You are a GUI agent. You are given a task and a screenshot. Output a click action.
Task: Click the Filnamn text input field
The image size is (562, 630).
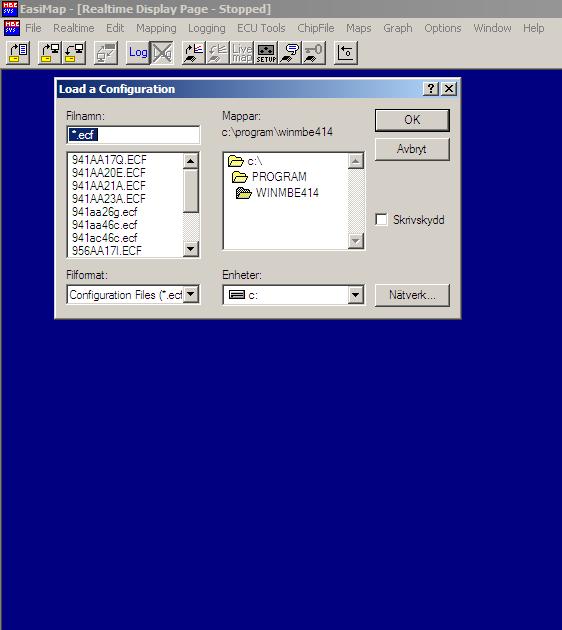pos(133,135)
